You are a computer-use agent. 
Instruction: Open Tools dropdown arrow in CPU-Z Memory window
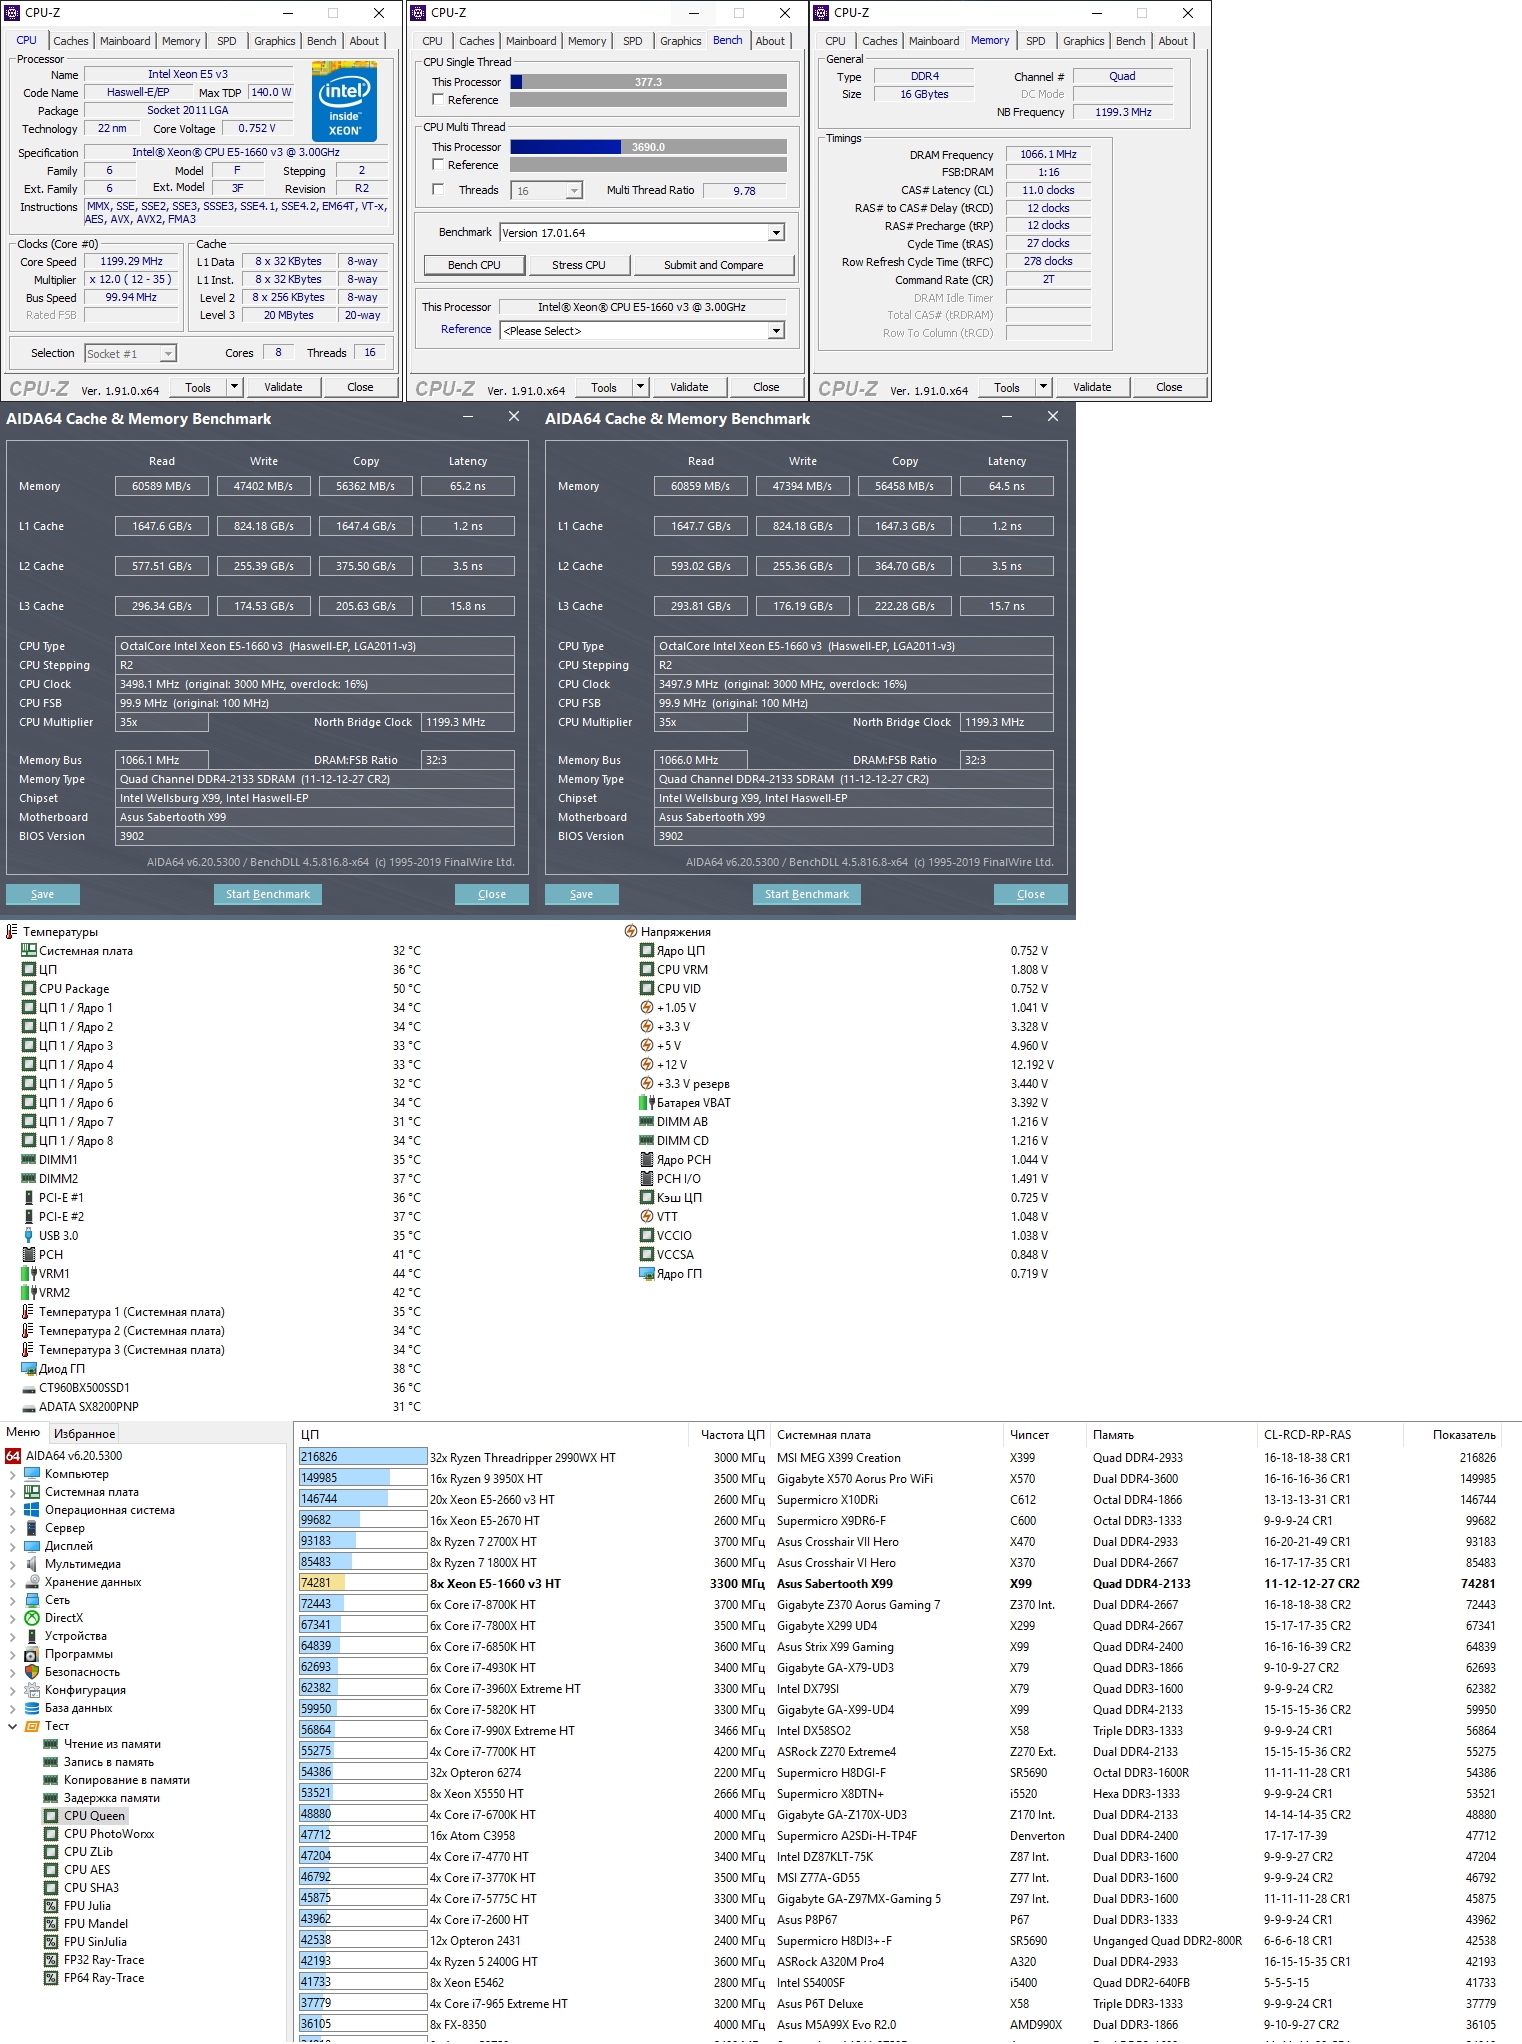tap(1044, 387)
